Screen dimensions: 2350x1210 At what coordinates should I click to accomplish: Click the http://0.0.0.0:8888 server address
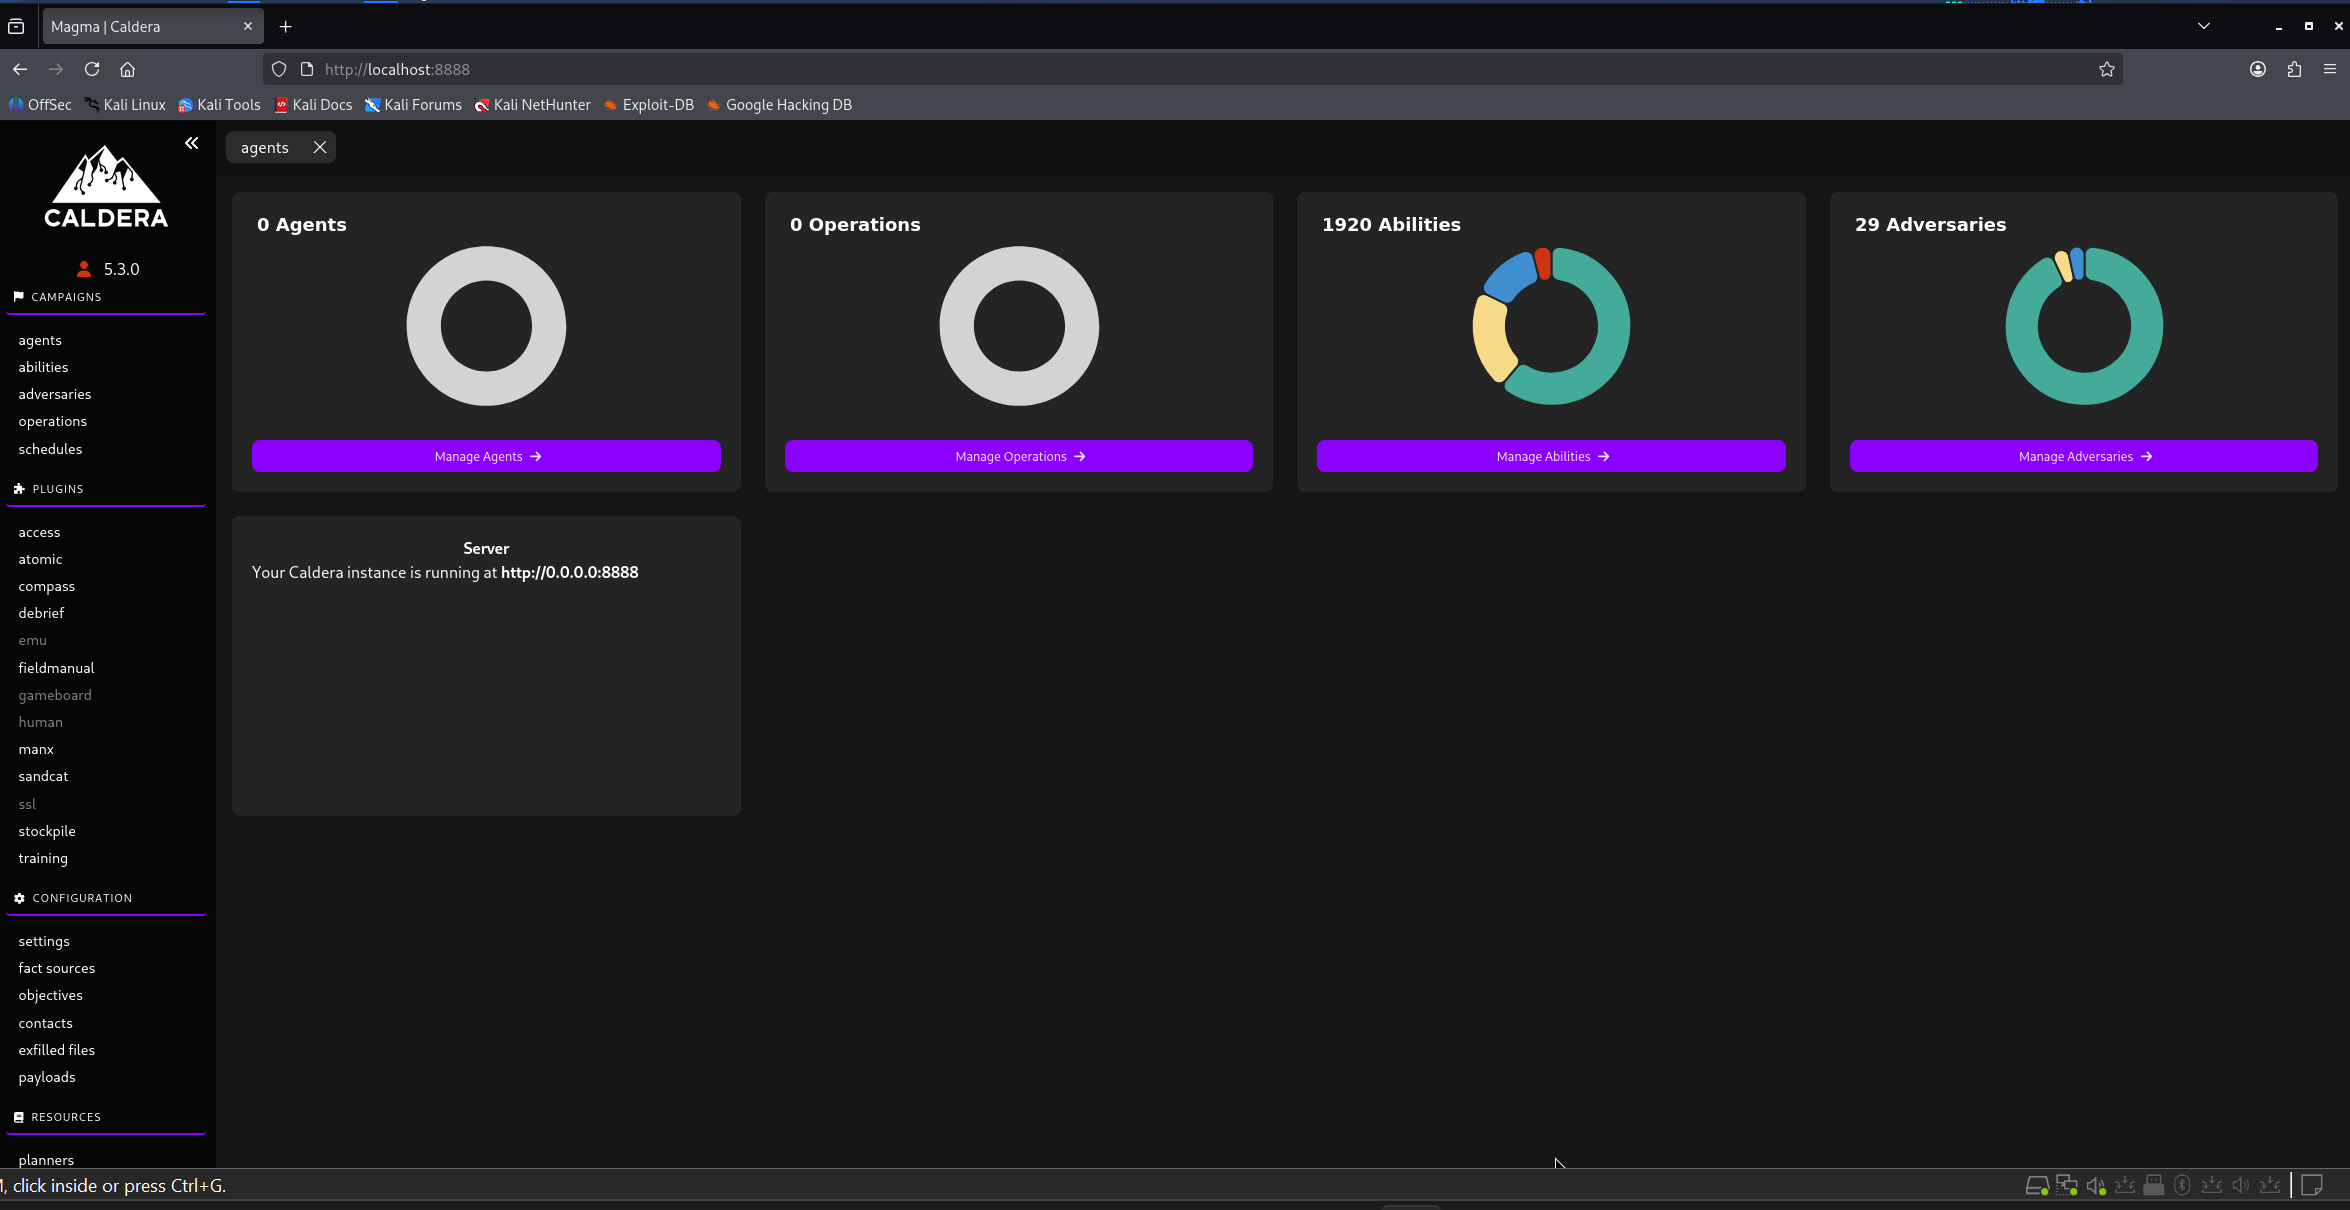(569, 573)
